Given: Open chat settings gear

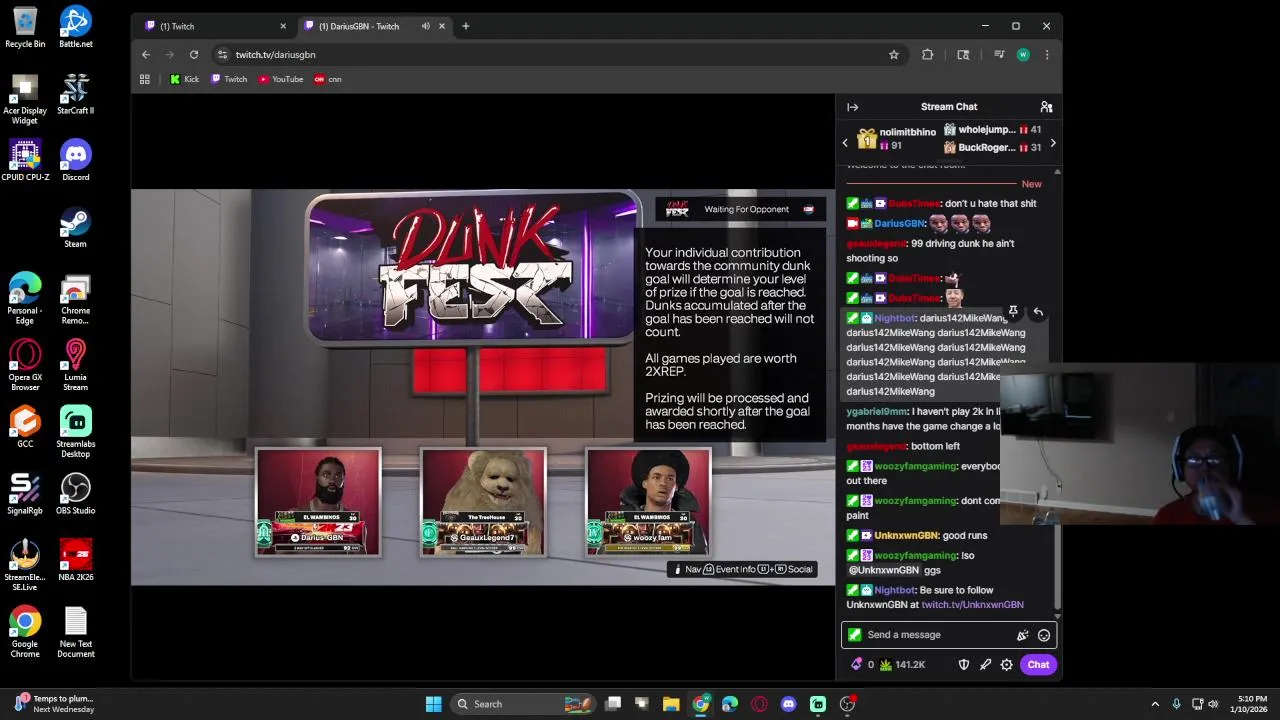Looking at the screenshot, I should [x=1007, y=664].
